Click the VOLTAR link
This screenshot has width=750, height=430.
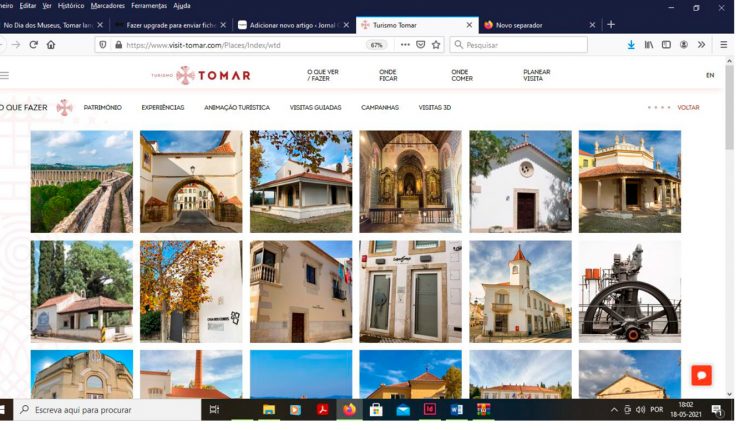coord(688,107)
